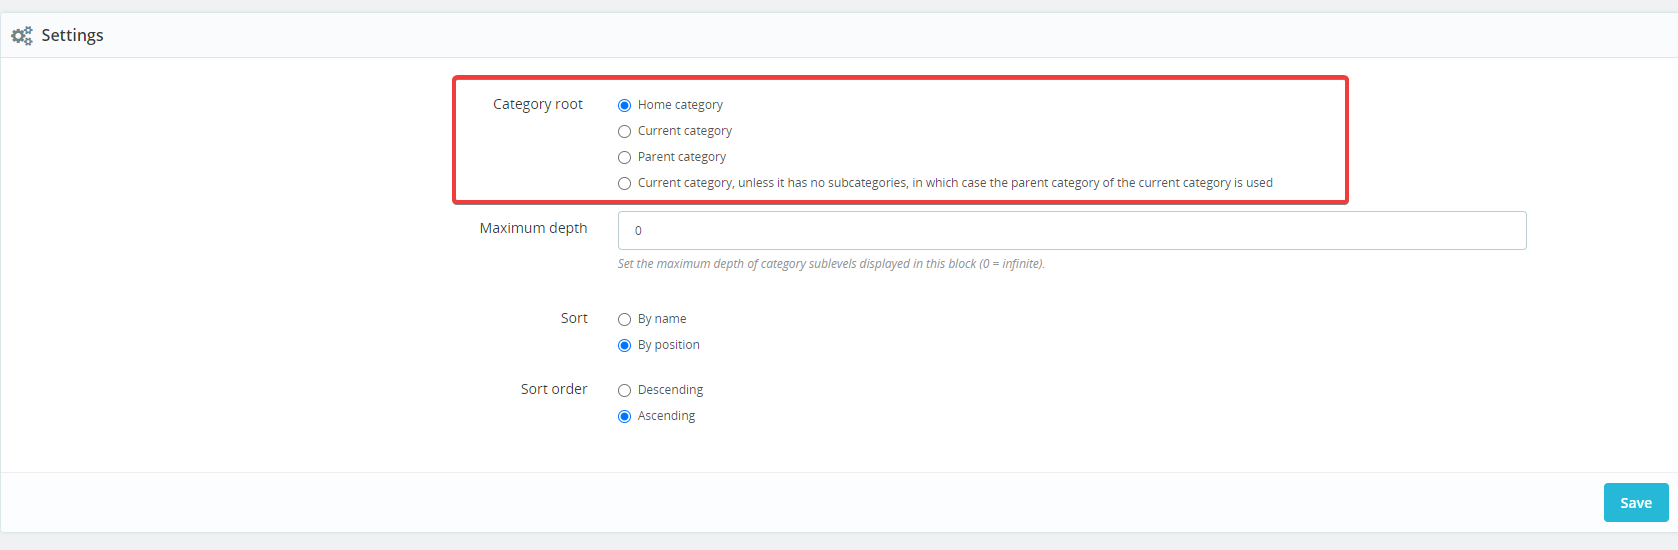The image size is (1678, 550).
Task: Choose Ascending sort order
Action: (x=624, y=416)
